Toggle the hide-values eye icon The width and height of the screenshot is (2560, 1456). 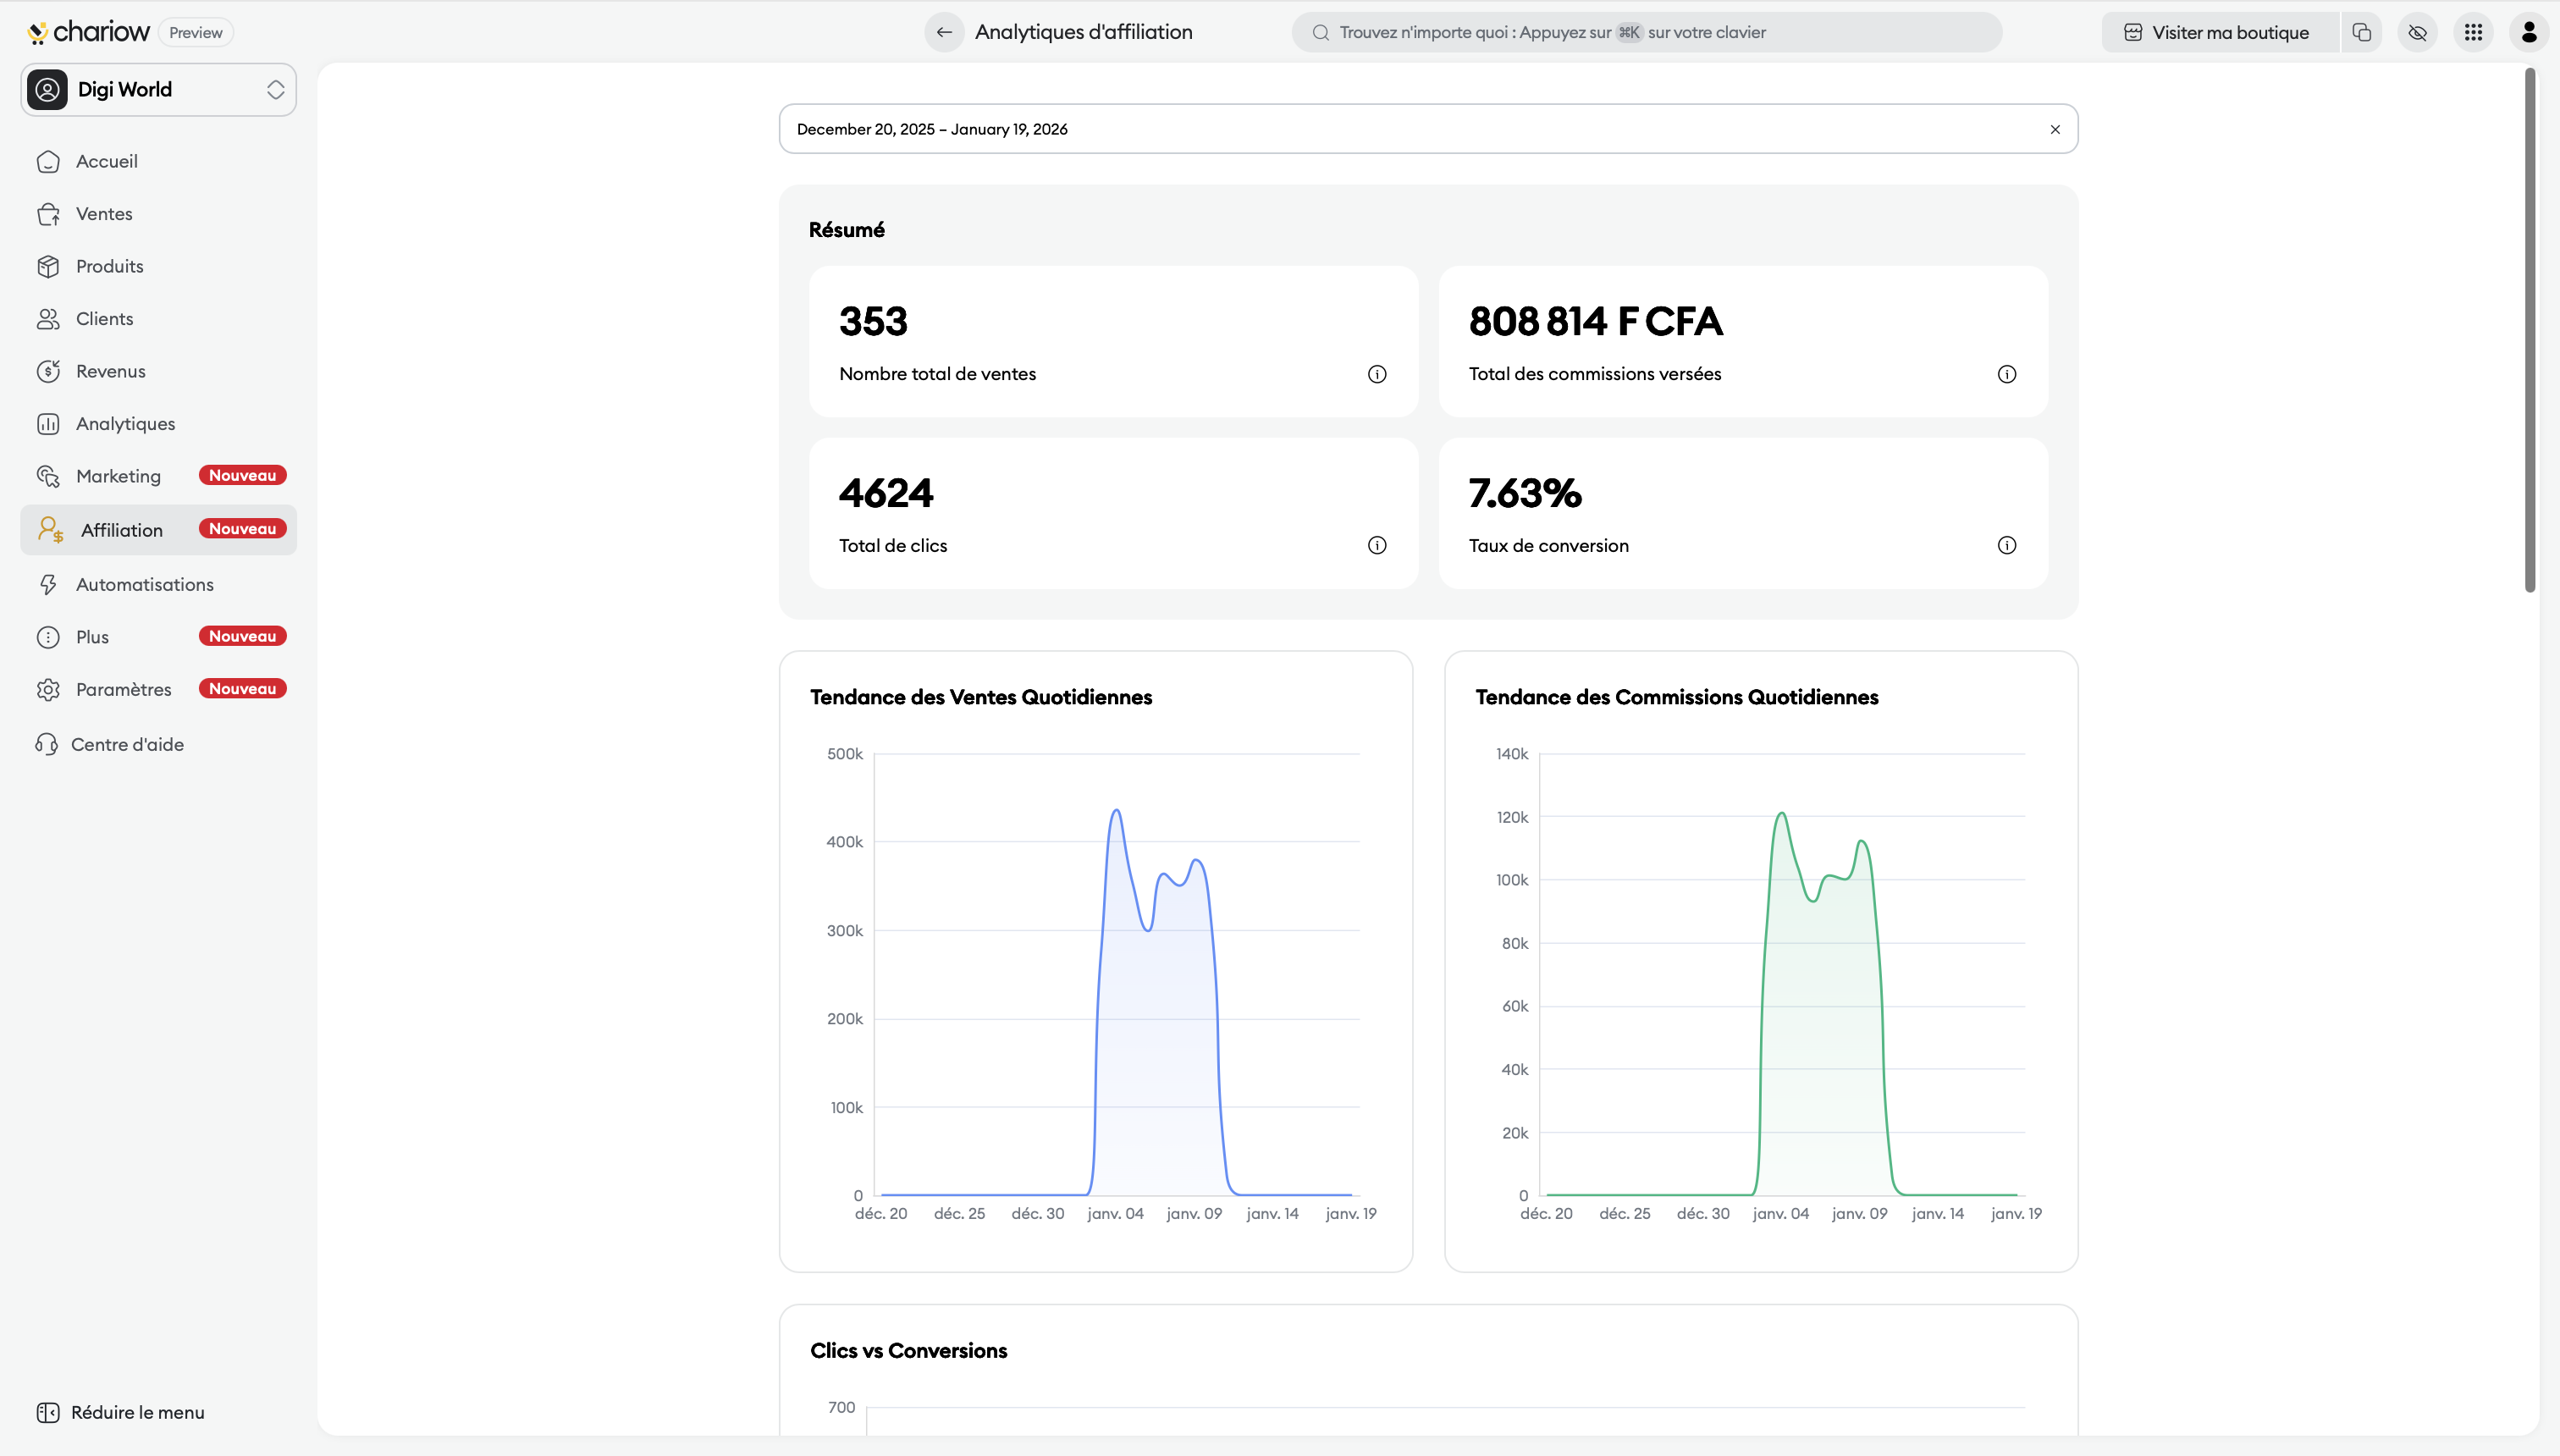pyautogui.click(x=2418, y=32)
